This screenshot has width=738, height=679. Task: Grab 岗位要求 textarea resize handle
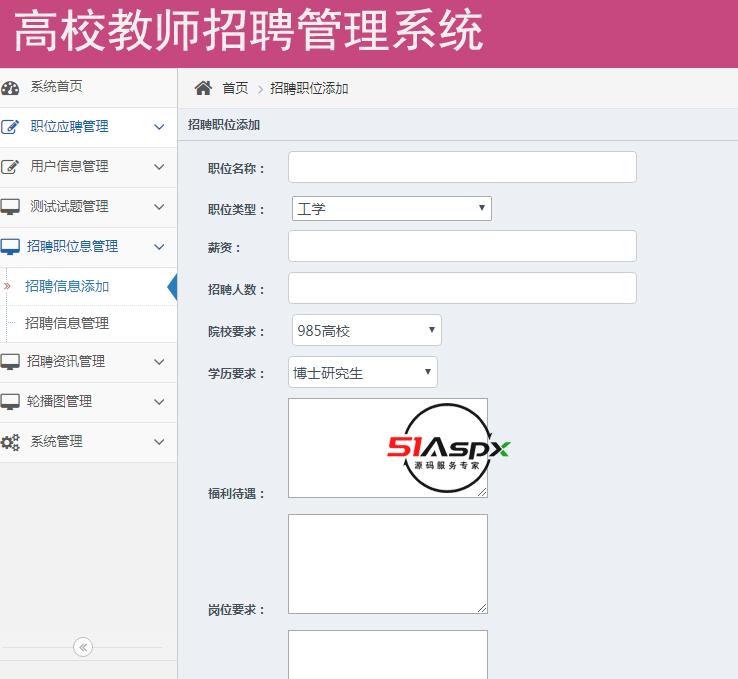coord(482,608)
